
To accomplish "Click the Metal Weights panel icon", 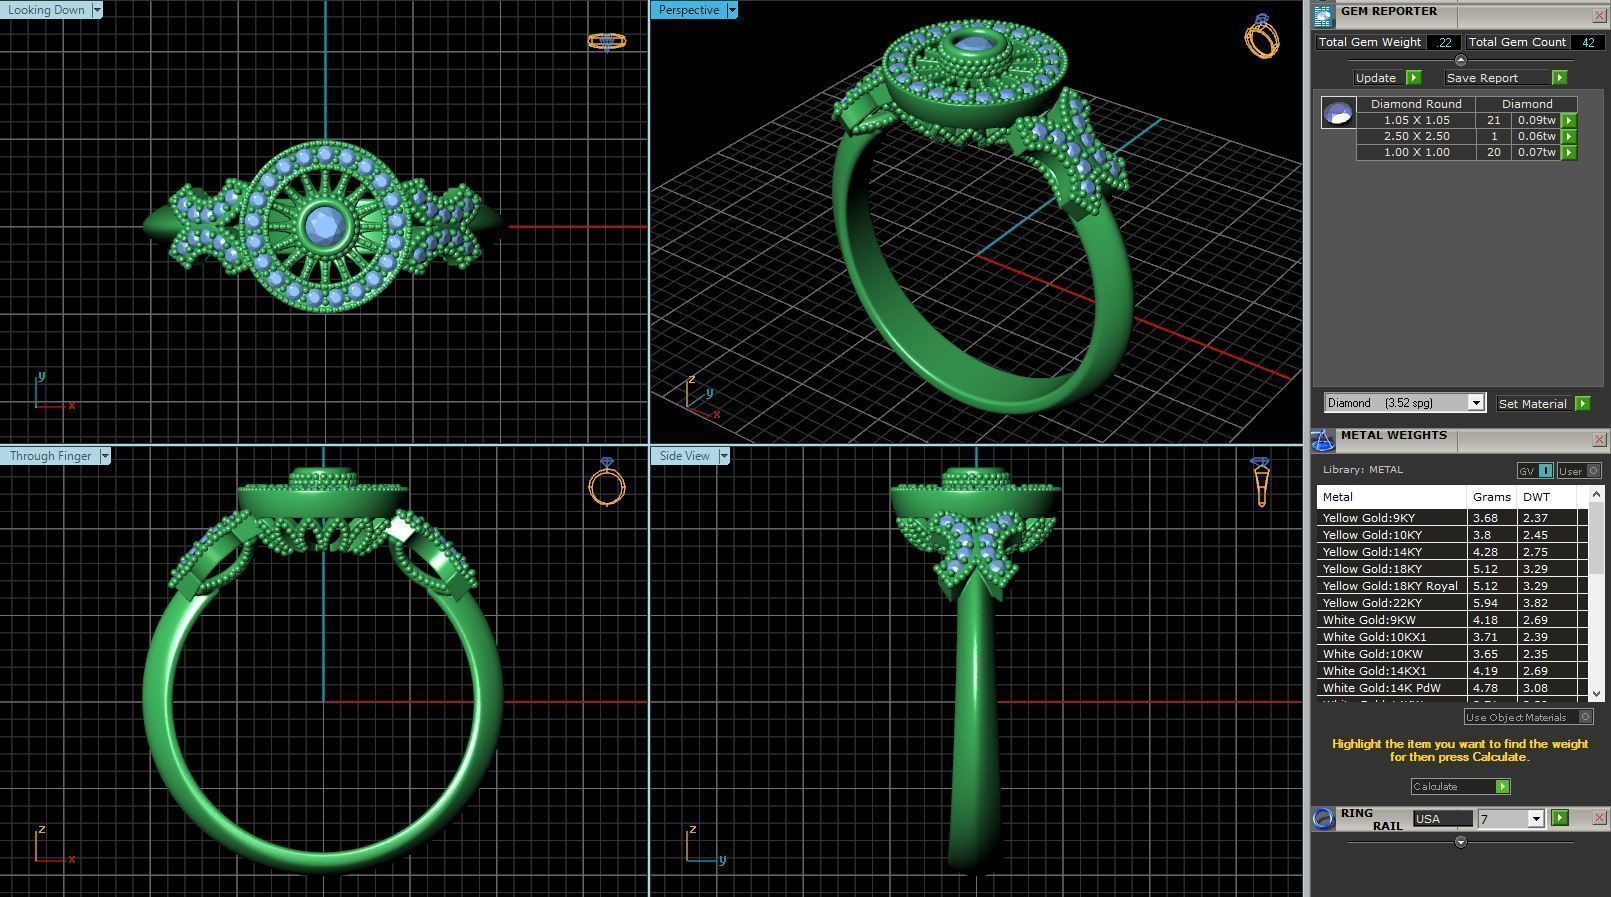I will (1323, 441).
